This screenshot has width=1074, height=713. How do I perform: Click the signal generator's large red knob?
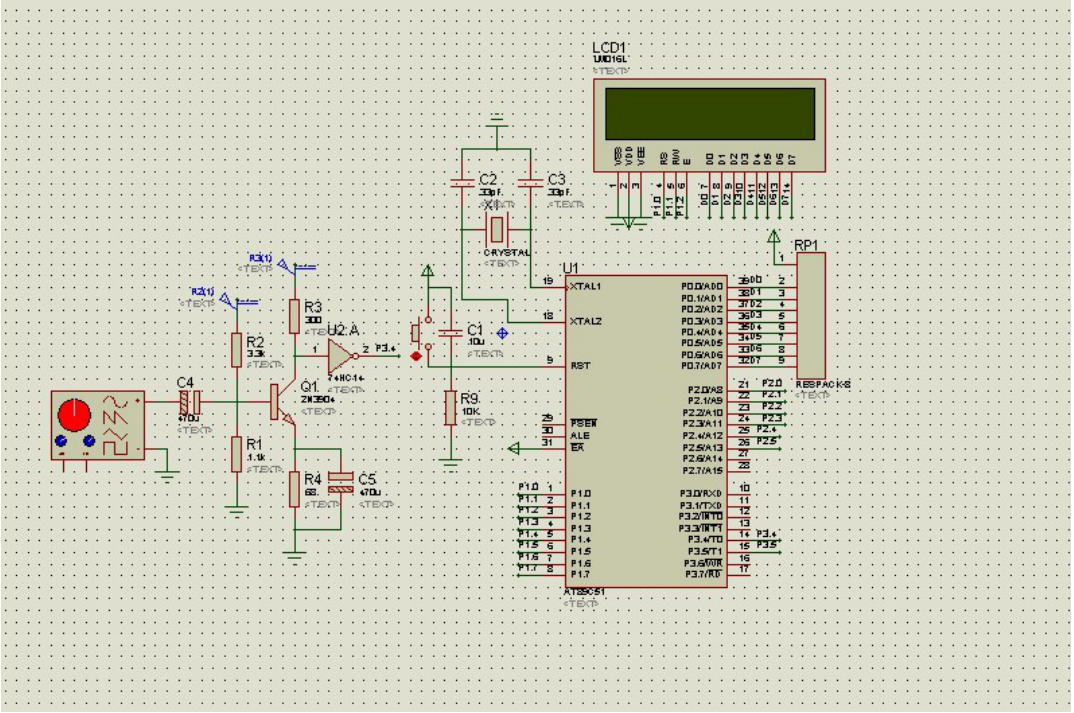[74, 415]
